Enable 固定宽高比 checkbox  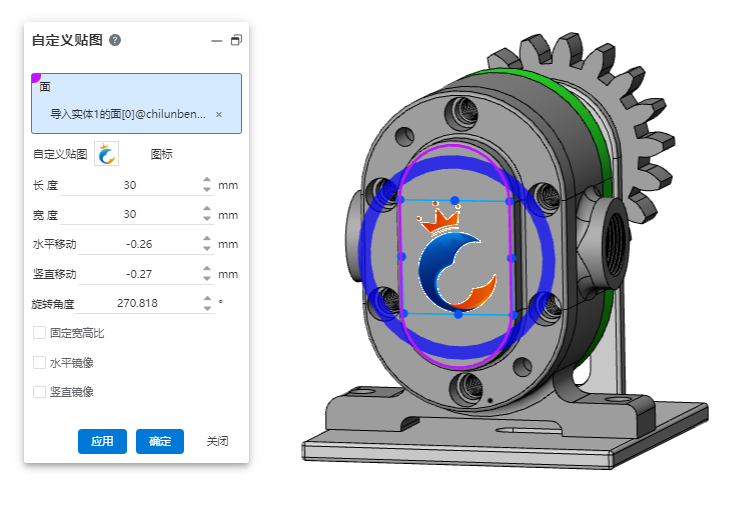[39, 333]
